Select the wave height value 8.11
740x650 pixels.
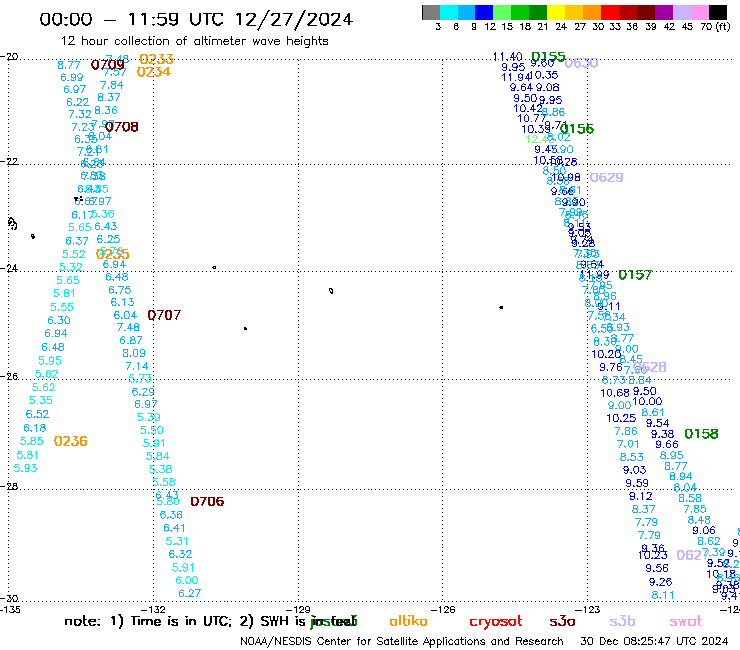coord(663,595)
